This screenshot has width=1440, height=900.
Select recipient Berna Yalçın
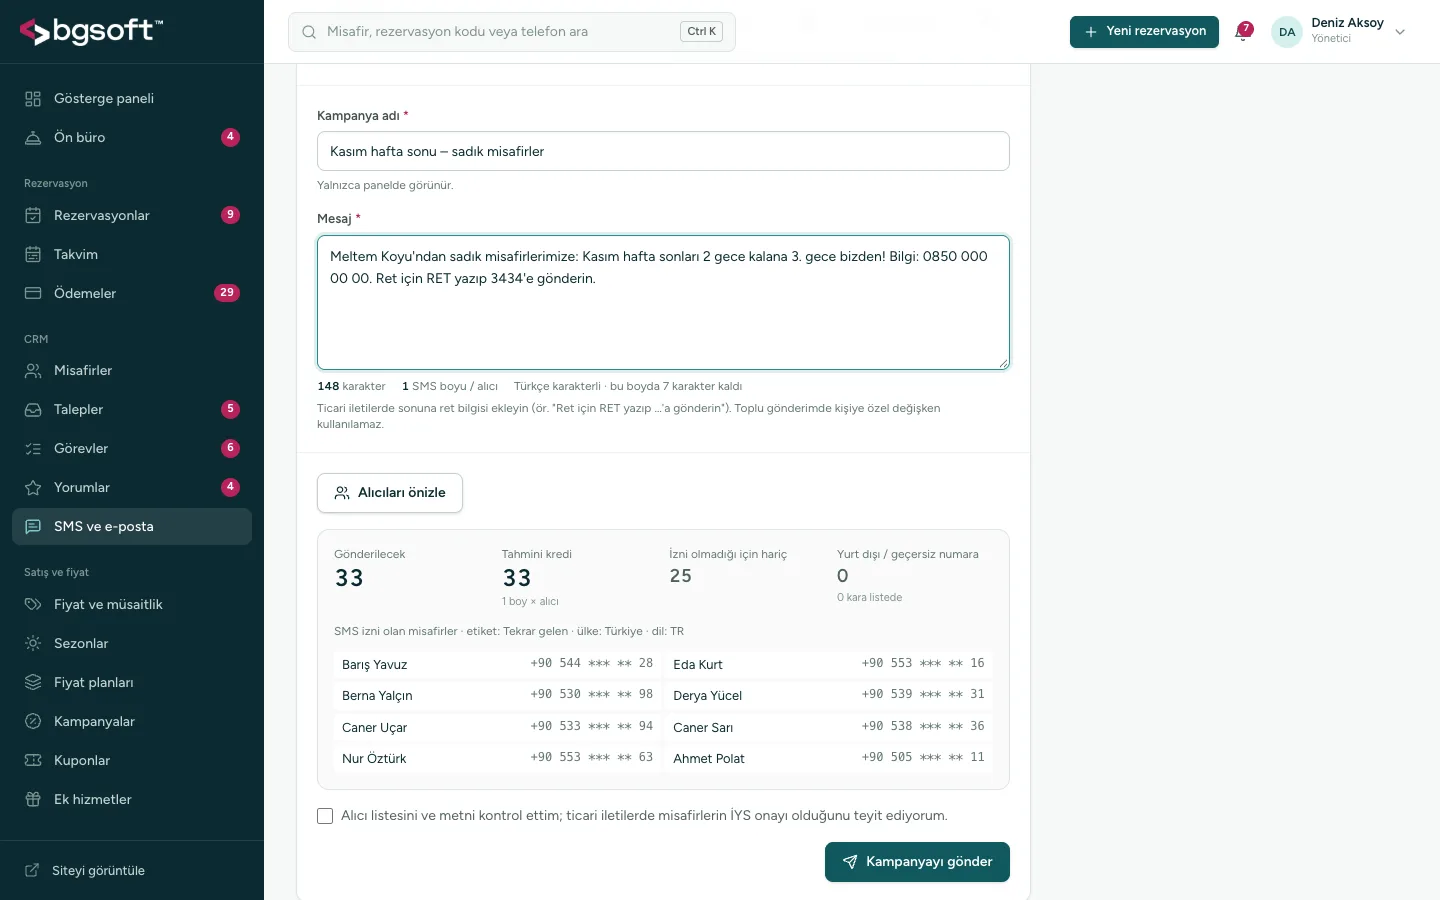(x=497, y=695)
